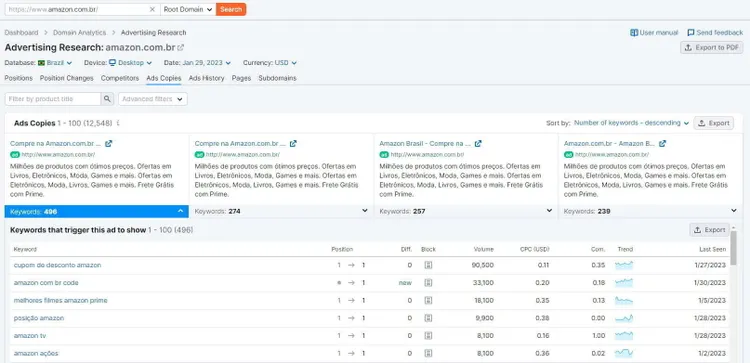This screenshot has height=363, width=750.
Task: Go to Dashboard breadcrumb link
Action: (21, 33)
